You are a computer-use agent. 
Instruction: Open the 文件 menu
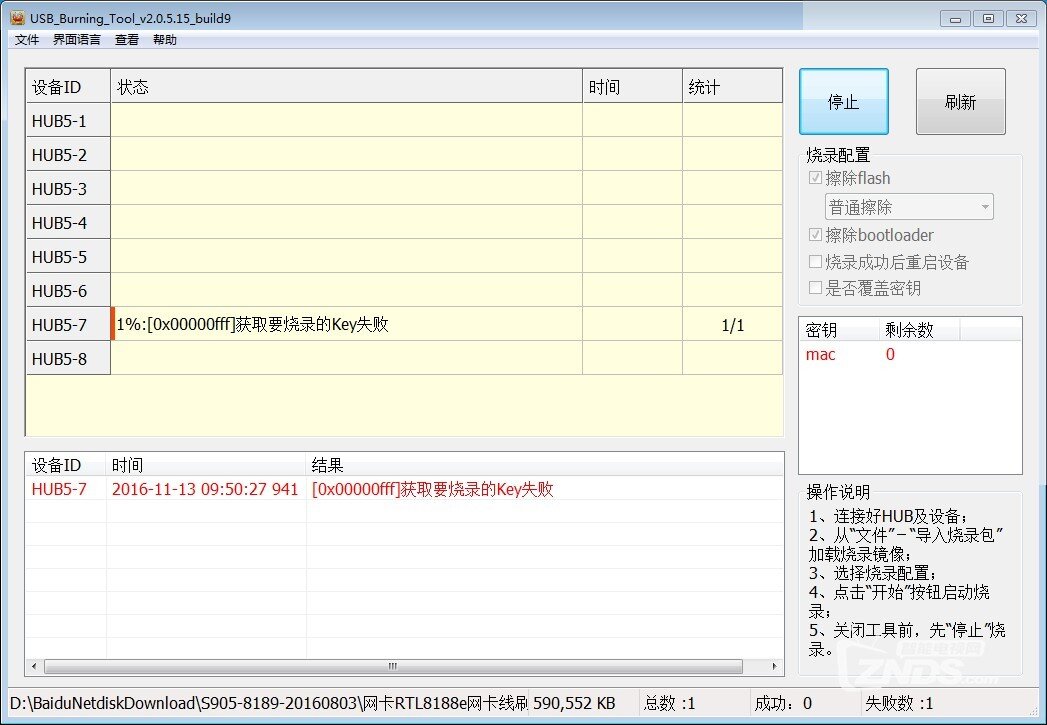click(27, 40)
